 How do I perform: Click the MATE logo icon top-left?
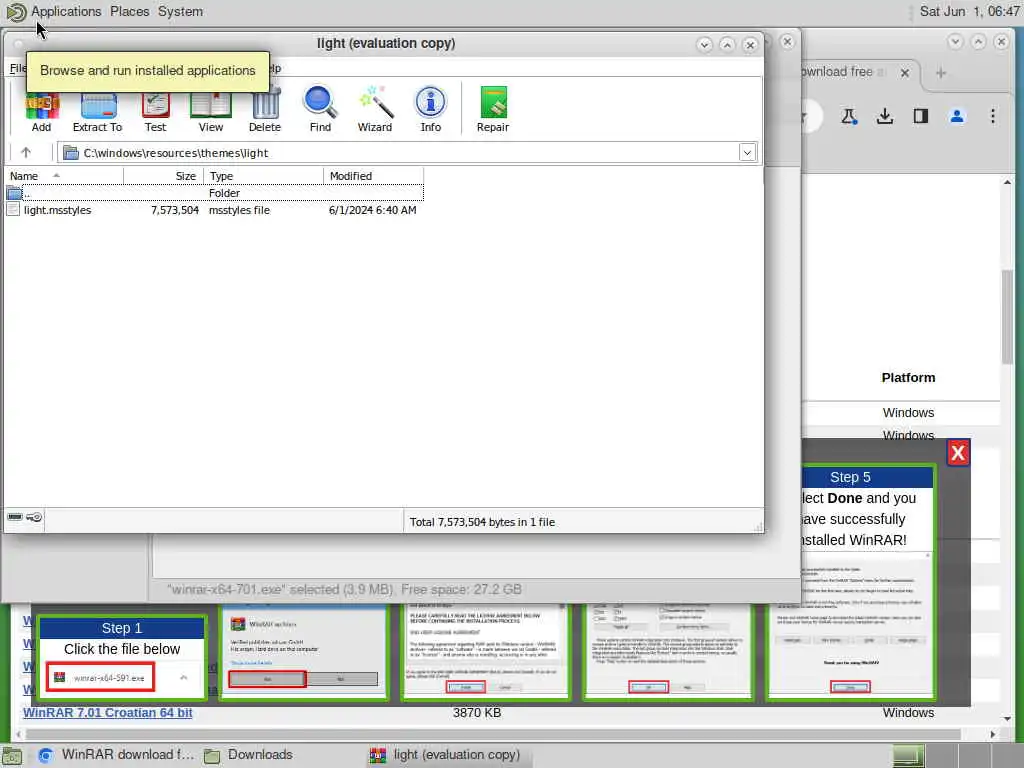(x=15, y=12)
